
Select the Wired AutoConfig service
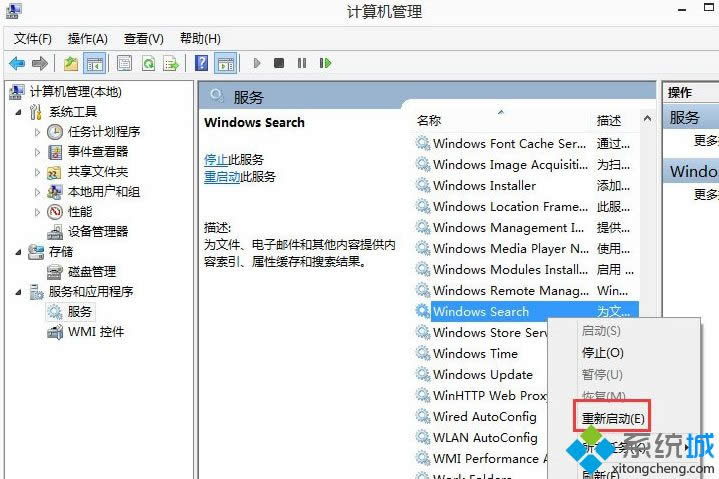pyautogui.click(x=485, y=416)
